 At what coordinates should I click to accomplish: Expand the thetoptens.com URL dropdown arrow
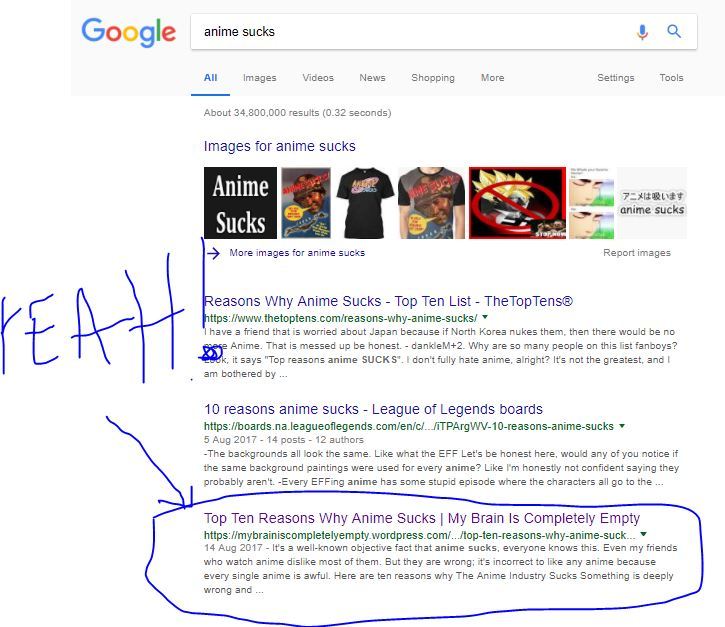coord(485,317)
